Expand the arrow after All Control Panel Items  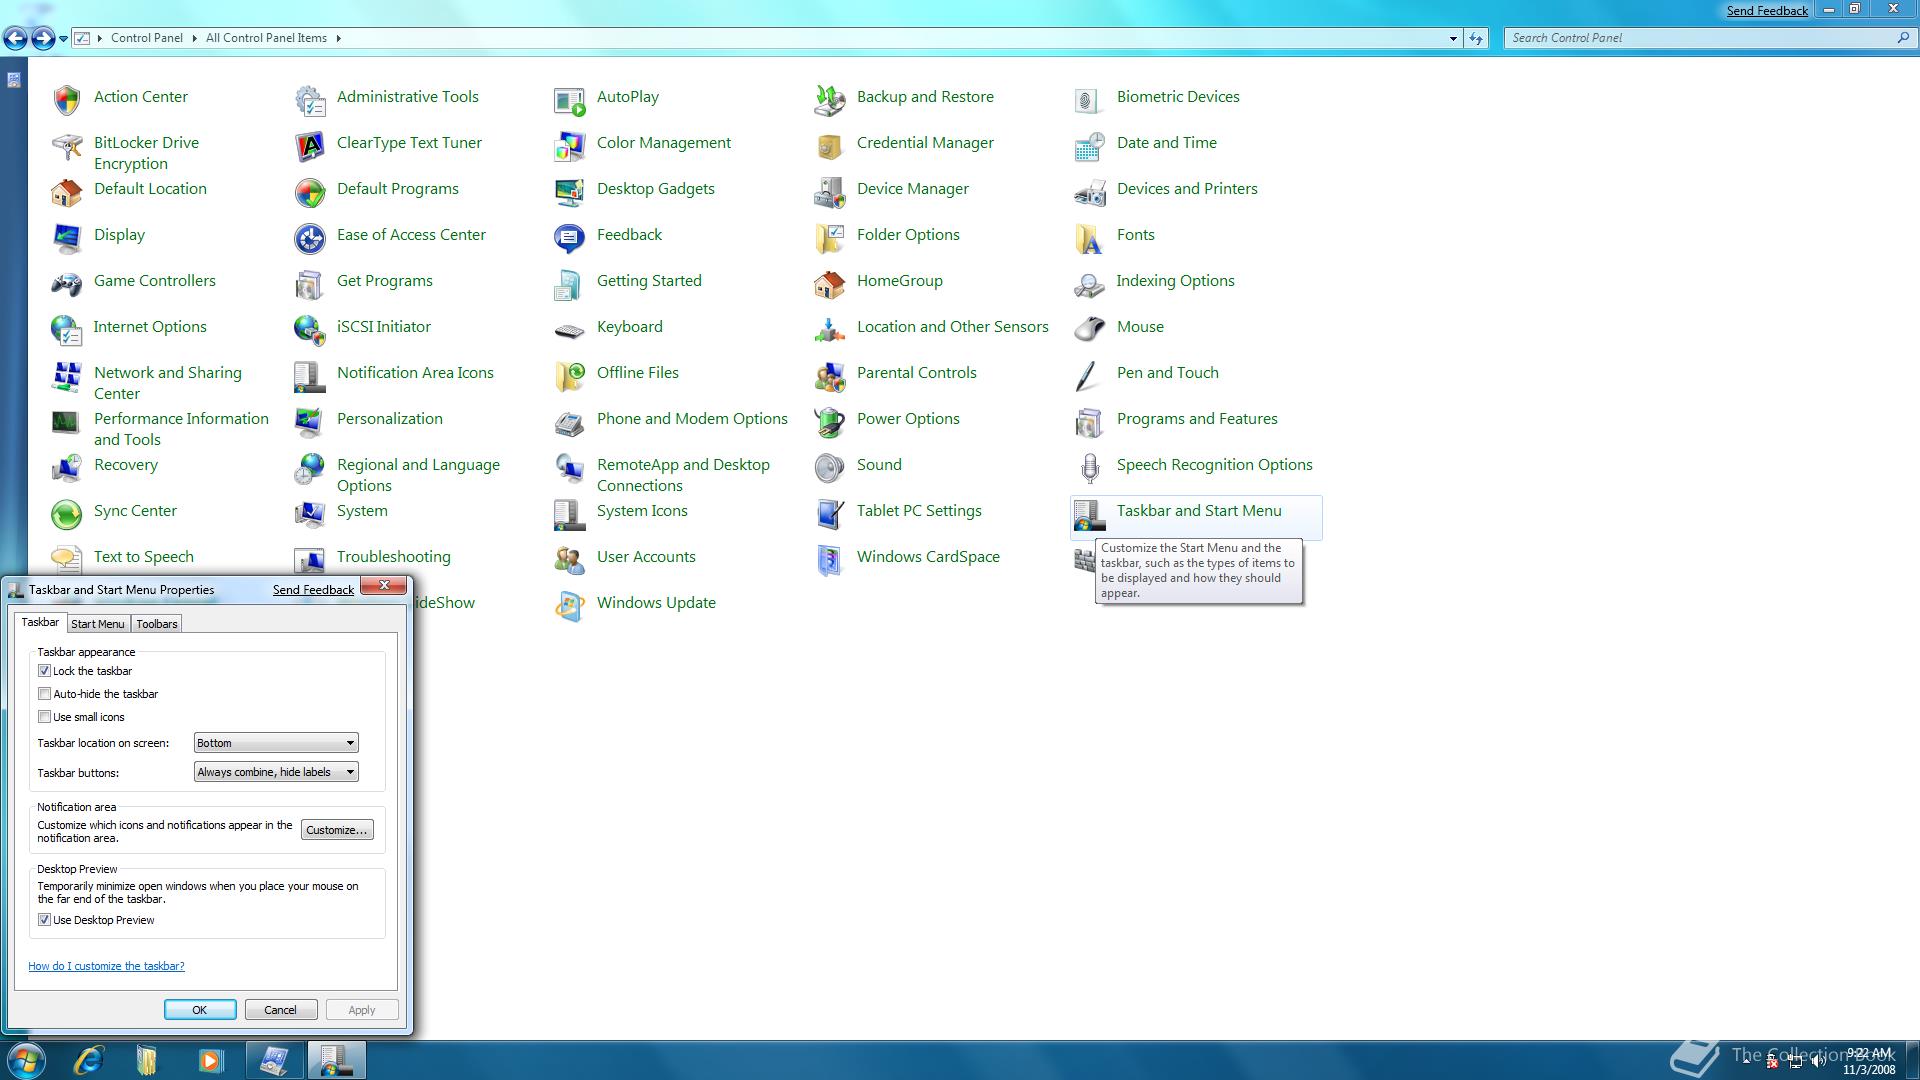(338, 38)
